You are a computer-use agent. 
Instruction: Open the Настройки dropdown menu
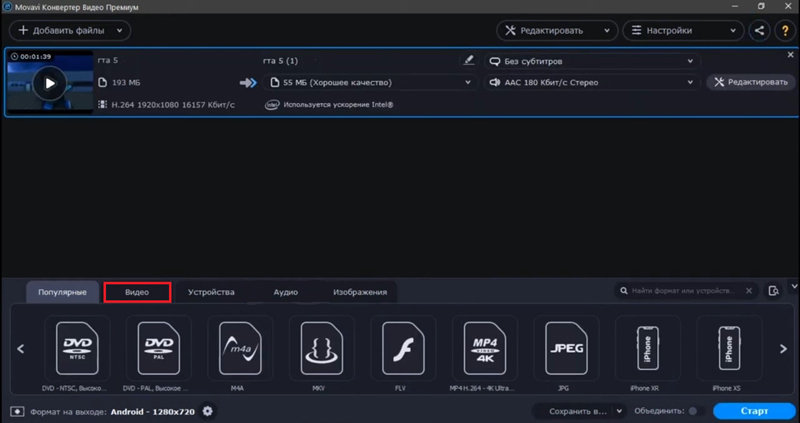coord(683,31)
